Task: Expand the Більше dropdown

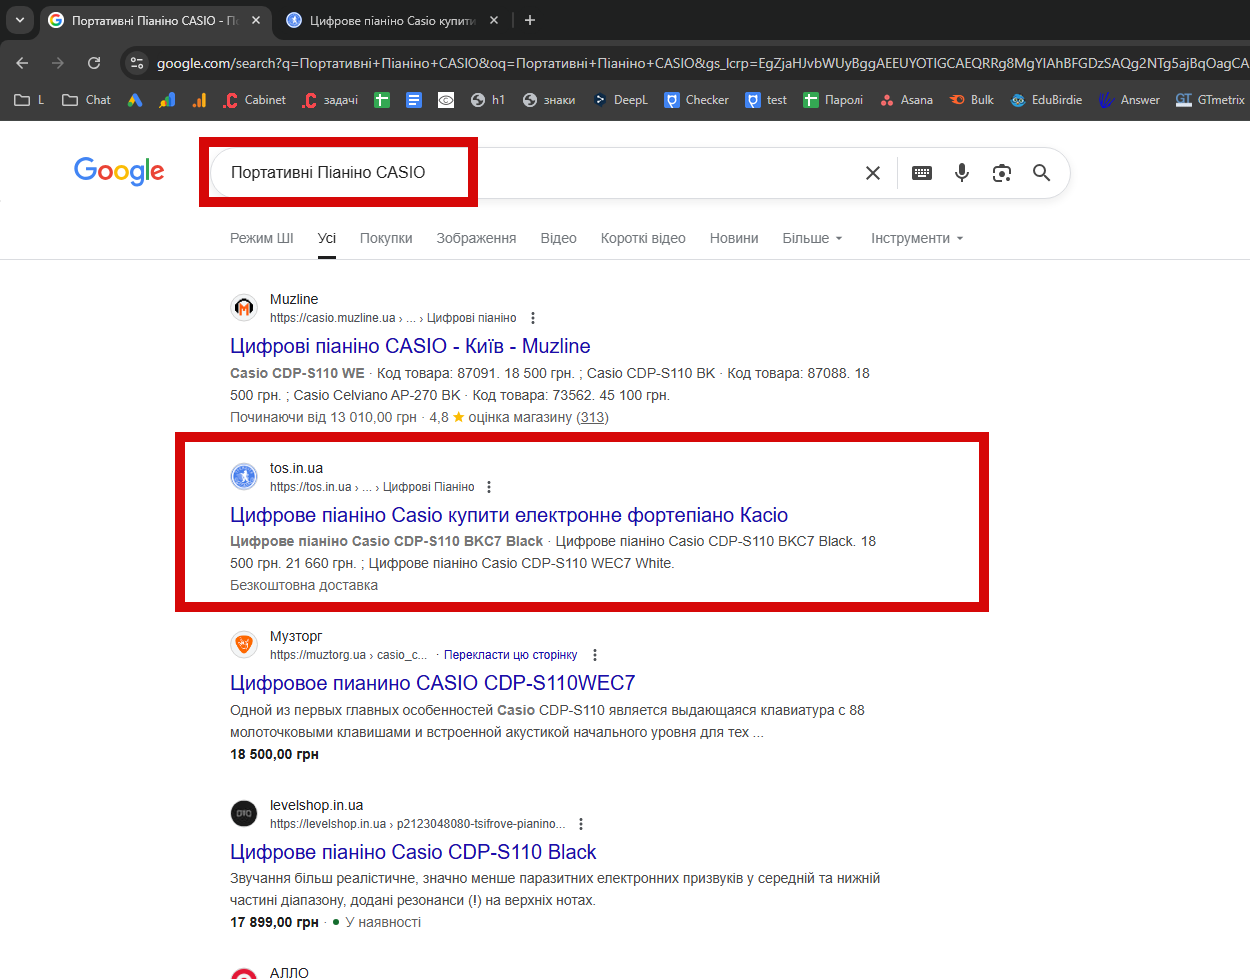Action: tap(812, 238)
